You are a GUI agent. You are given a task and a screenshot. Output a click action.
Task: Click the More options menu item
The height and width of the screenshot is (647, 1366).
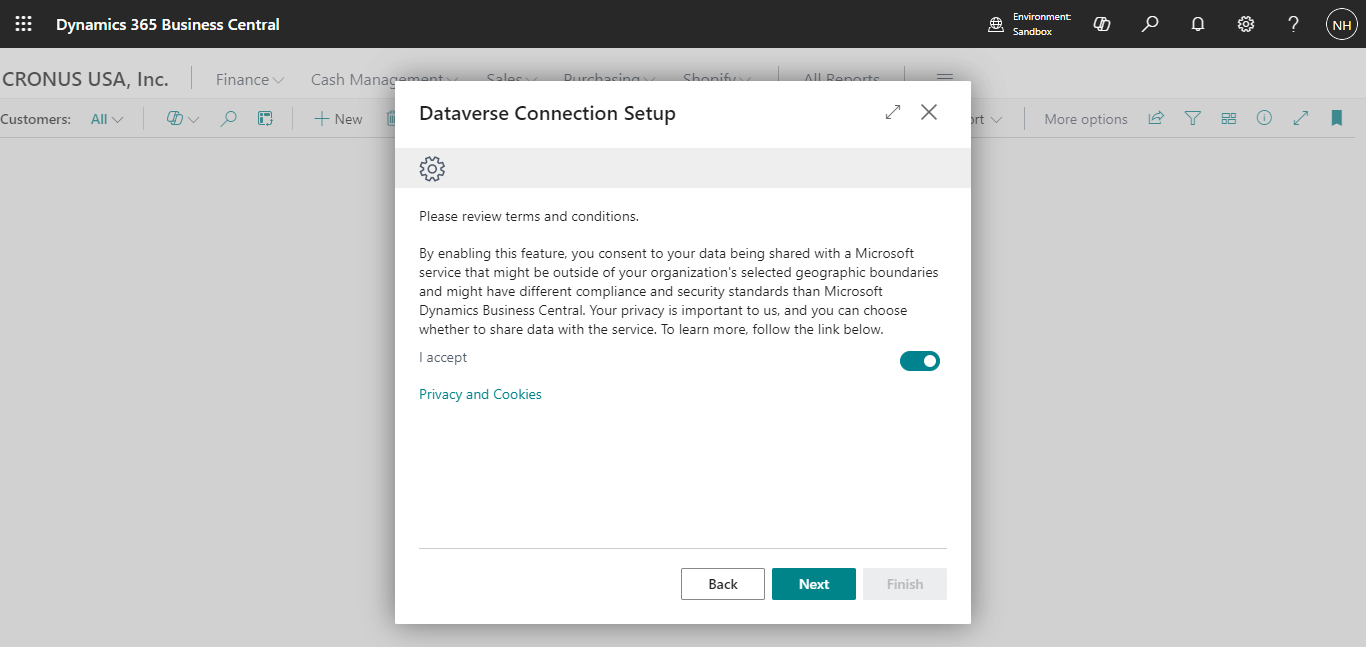[1085, 119]
